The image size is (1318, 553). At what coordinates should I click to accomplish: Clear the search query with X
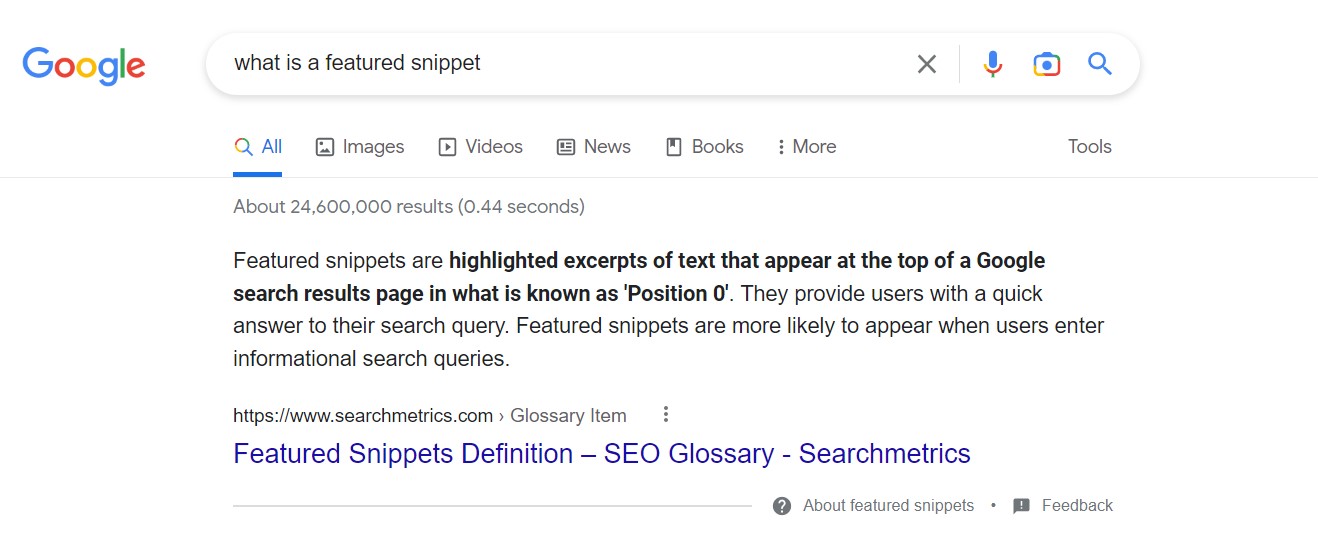coord(927,64)
